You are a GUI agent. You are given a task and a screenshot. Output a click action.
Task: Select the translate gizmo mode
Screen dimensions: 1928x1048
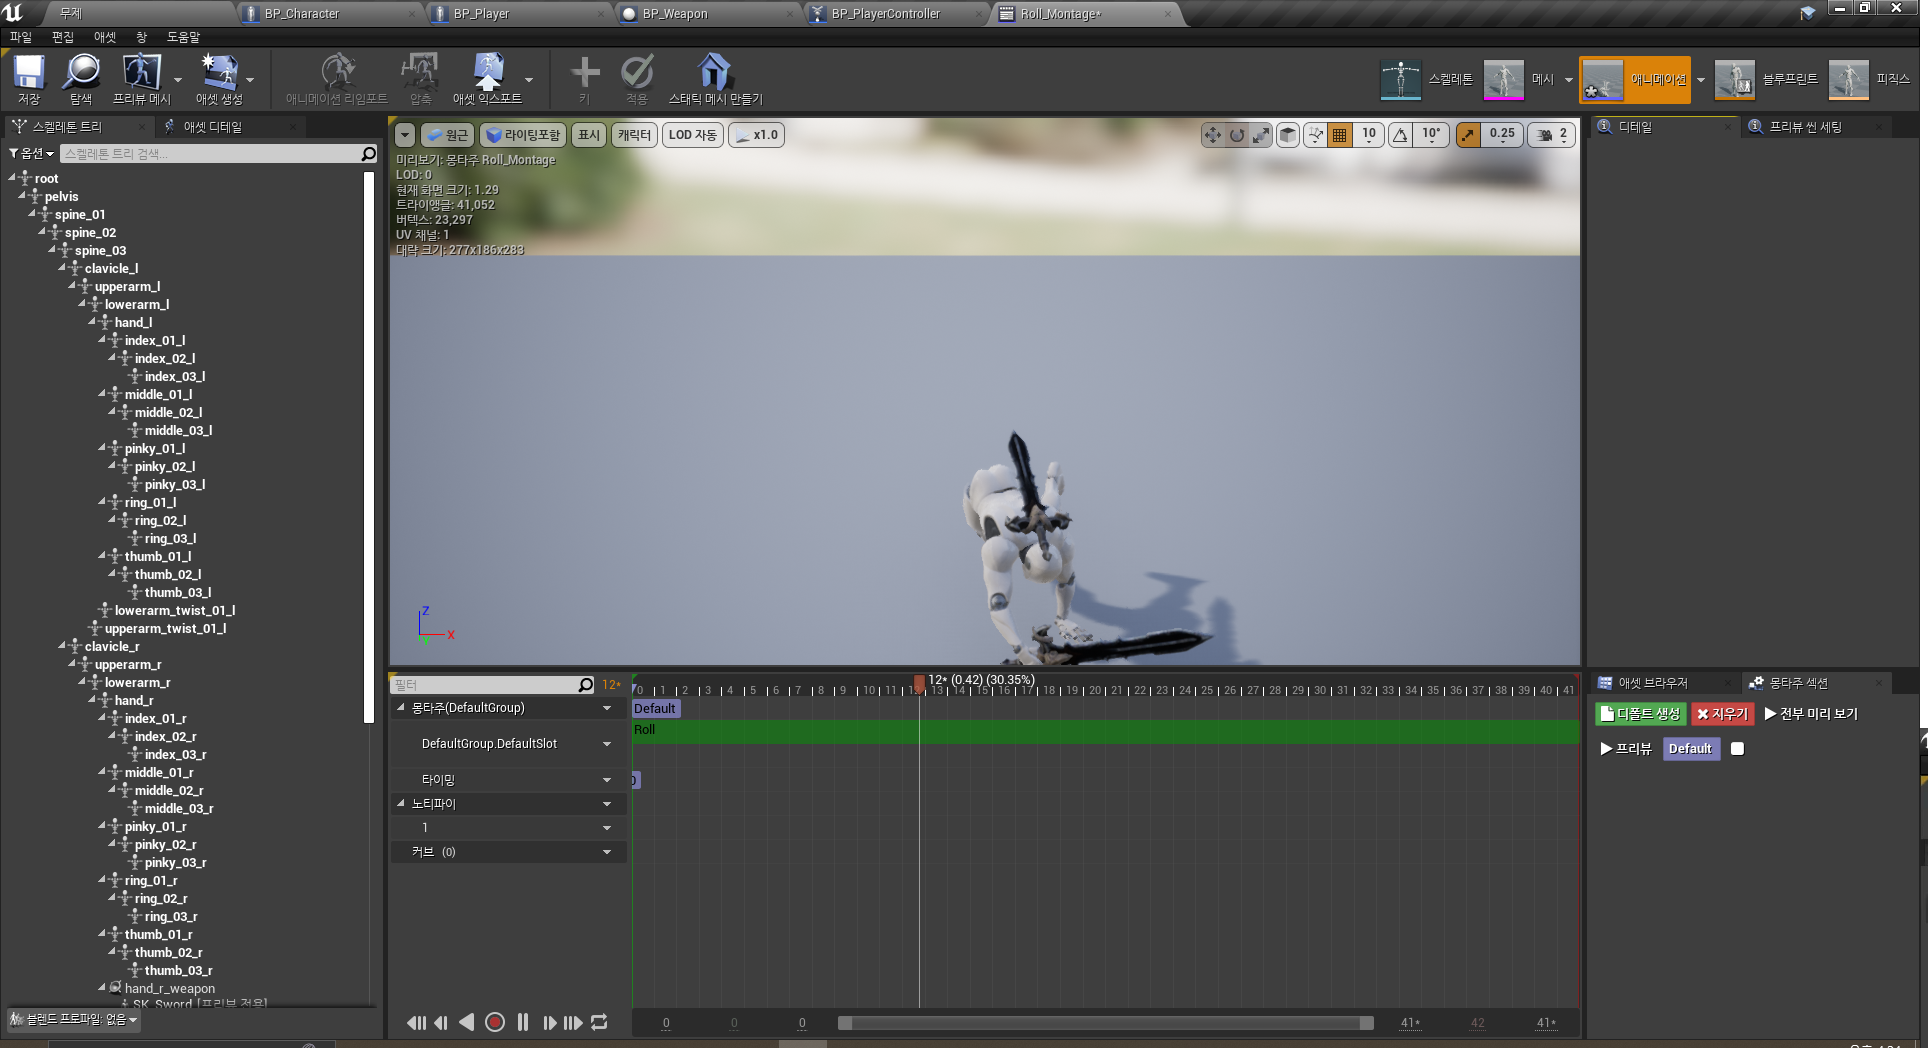tap(1213, 135)
